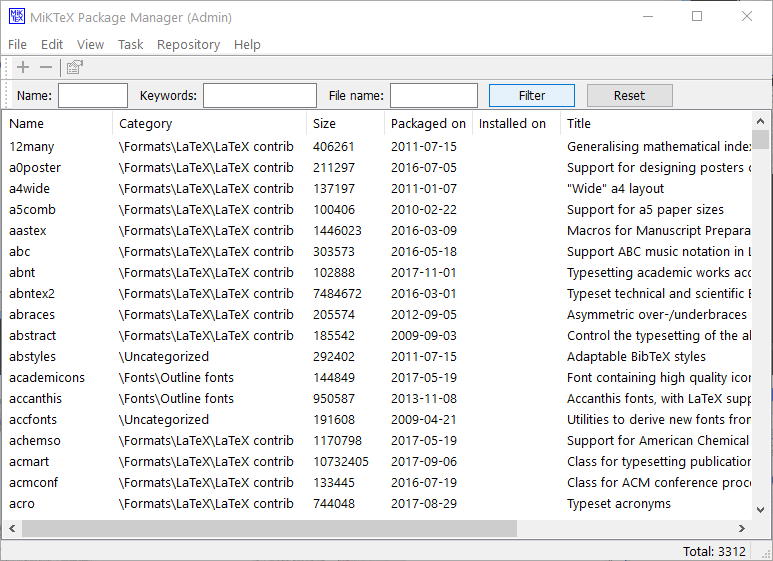The width and height of the screenshot is (773, 561).
Task: Open the File menu
Action: coord(17,44)
